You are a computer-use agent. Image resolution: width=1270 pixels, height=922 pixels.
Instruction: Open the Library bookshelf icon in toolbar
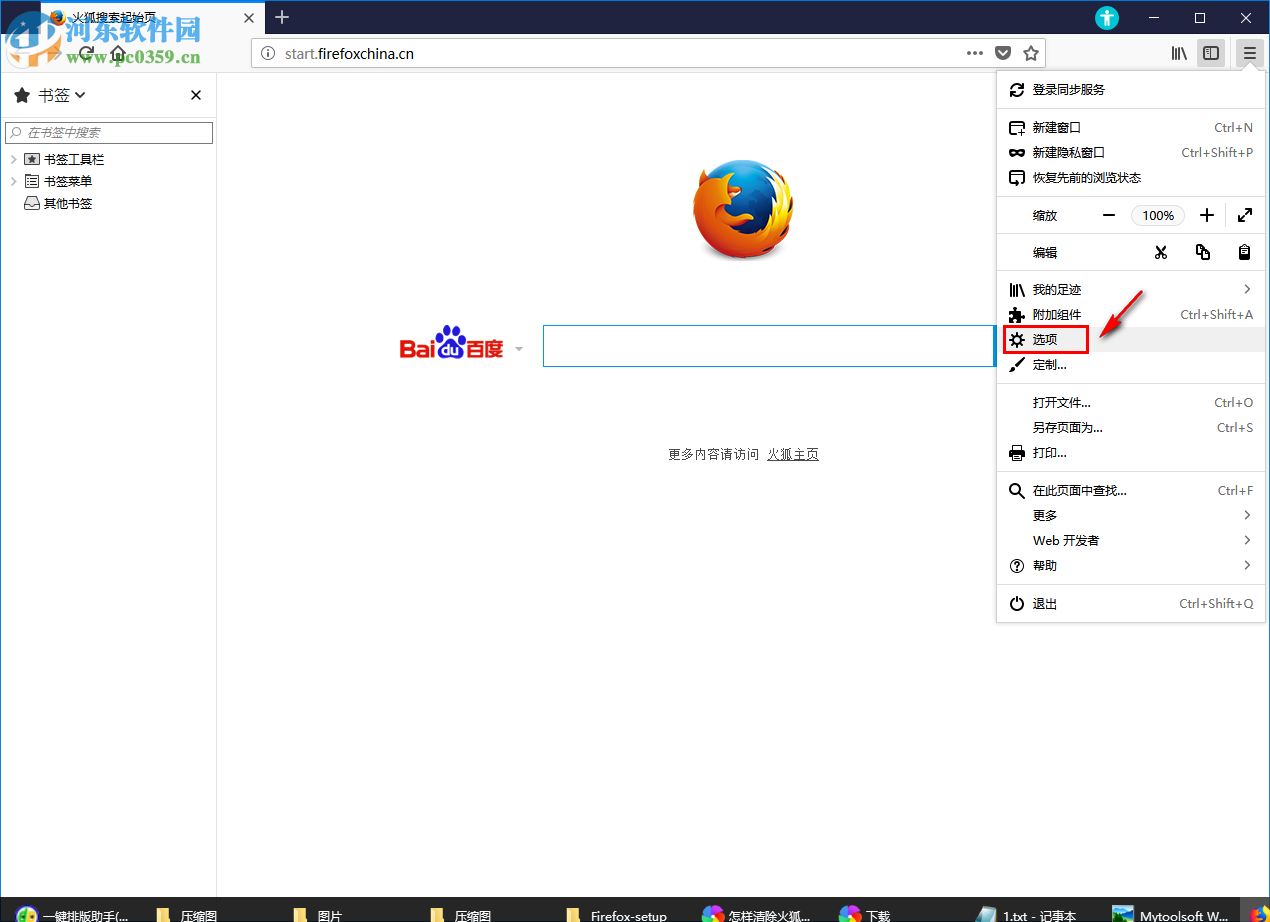tap(1179, 53)
